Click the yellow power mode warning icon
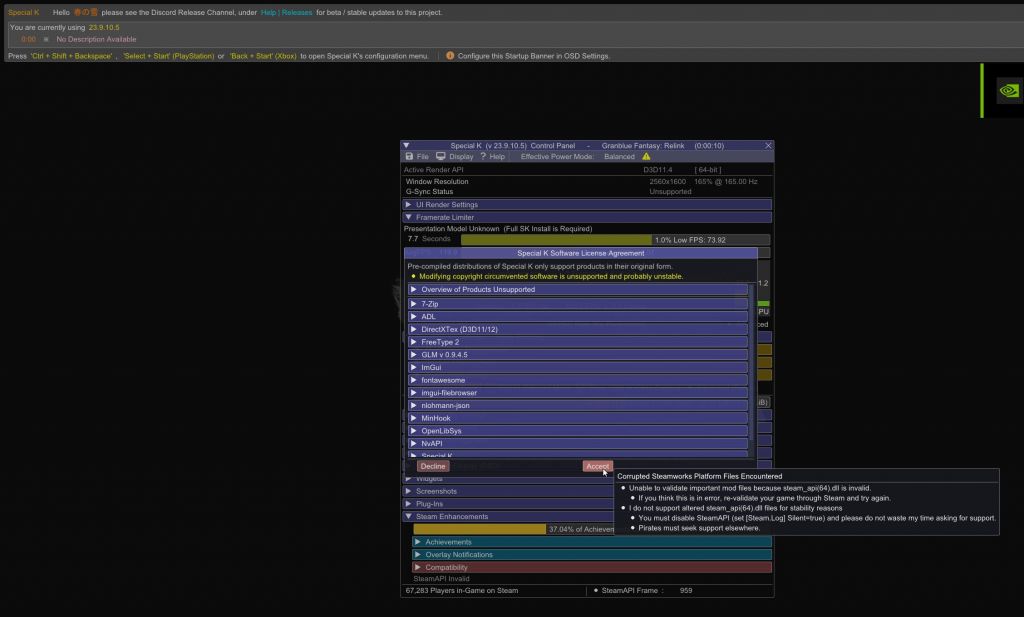This screenshot has height=617, width=1024. 646,157
